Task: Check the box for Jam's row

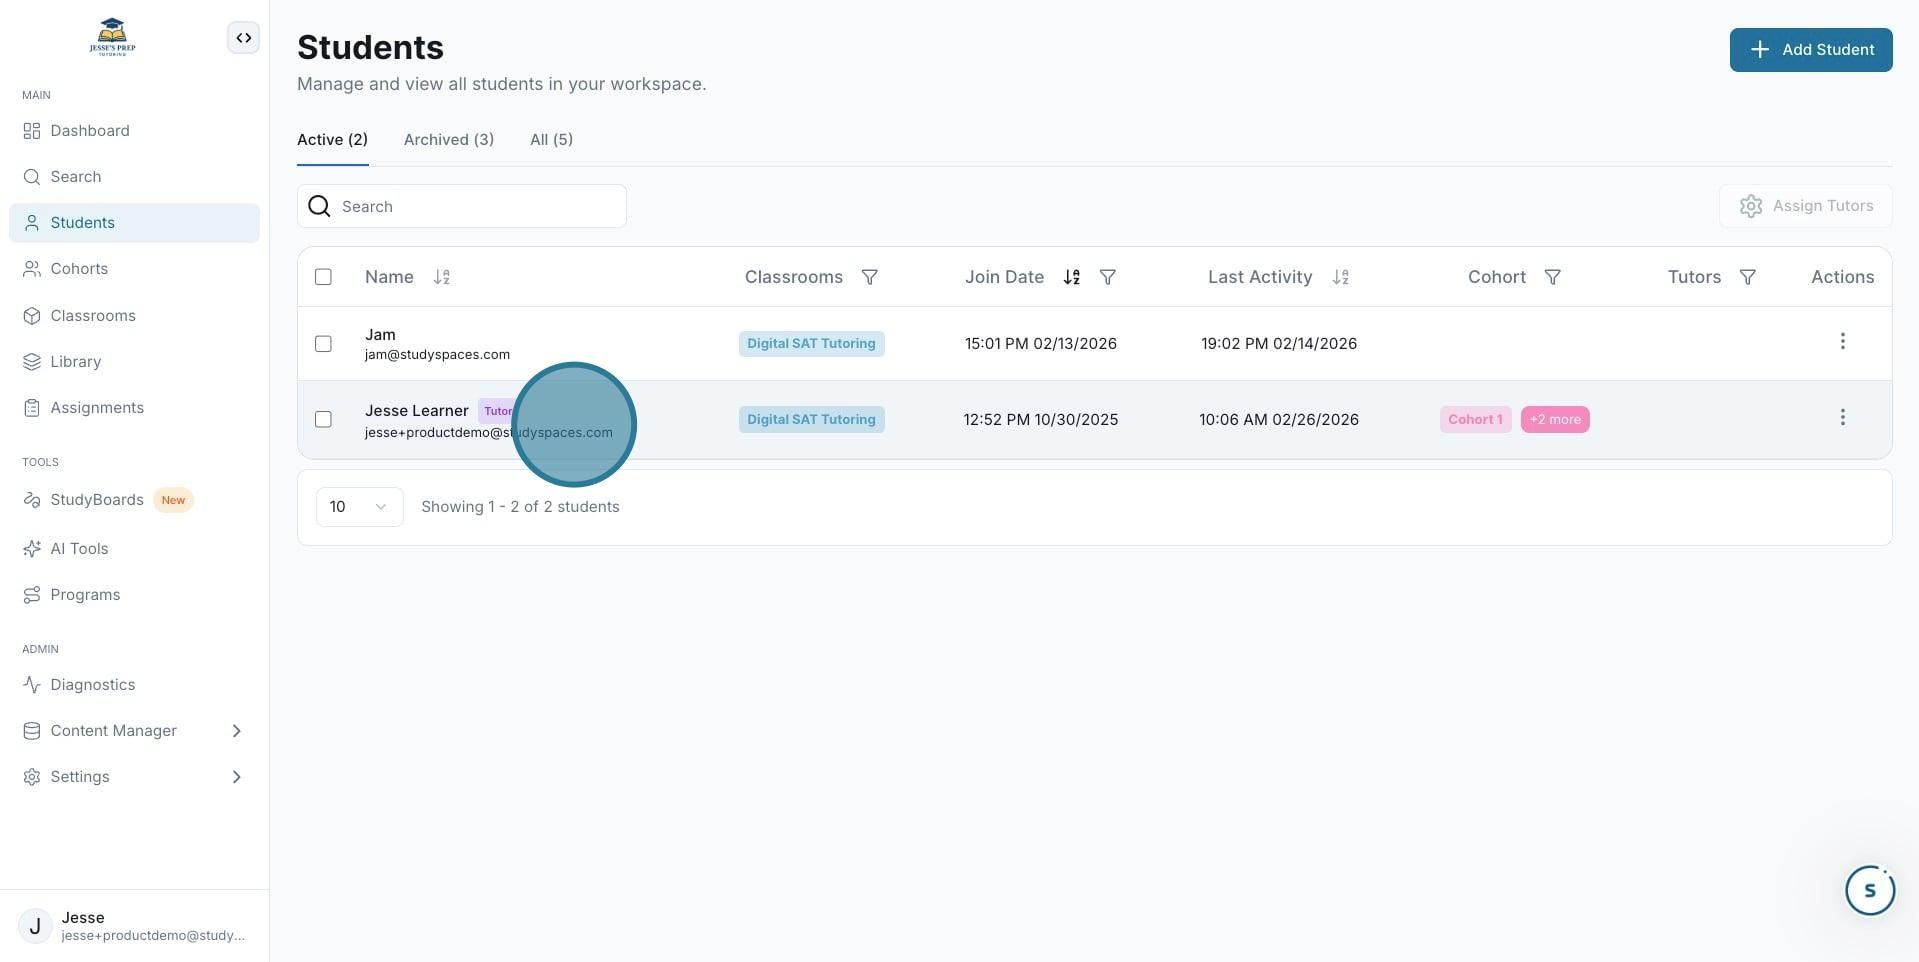Action: click(323, 344)
